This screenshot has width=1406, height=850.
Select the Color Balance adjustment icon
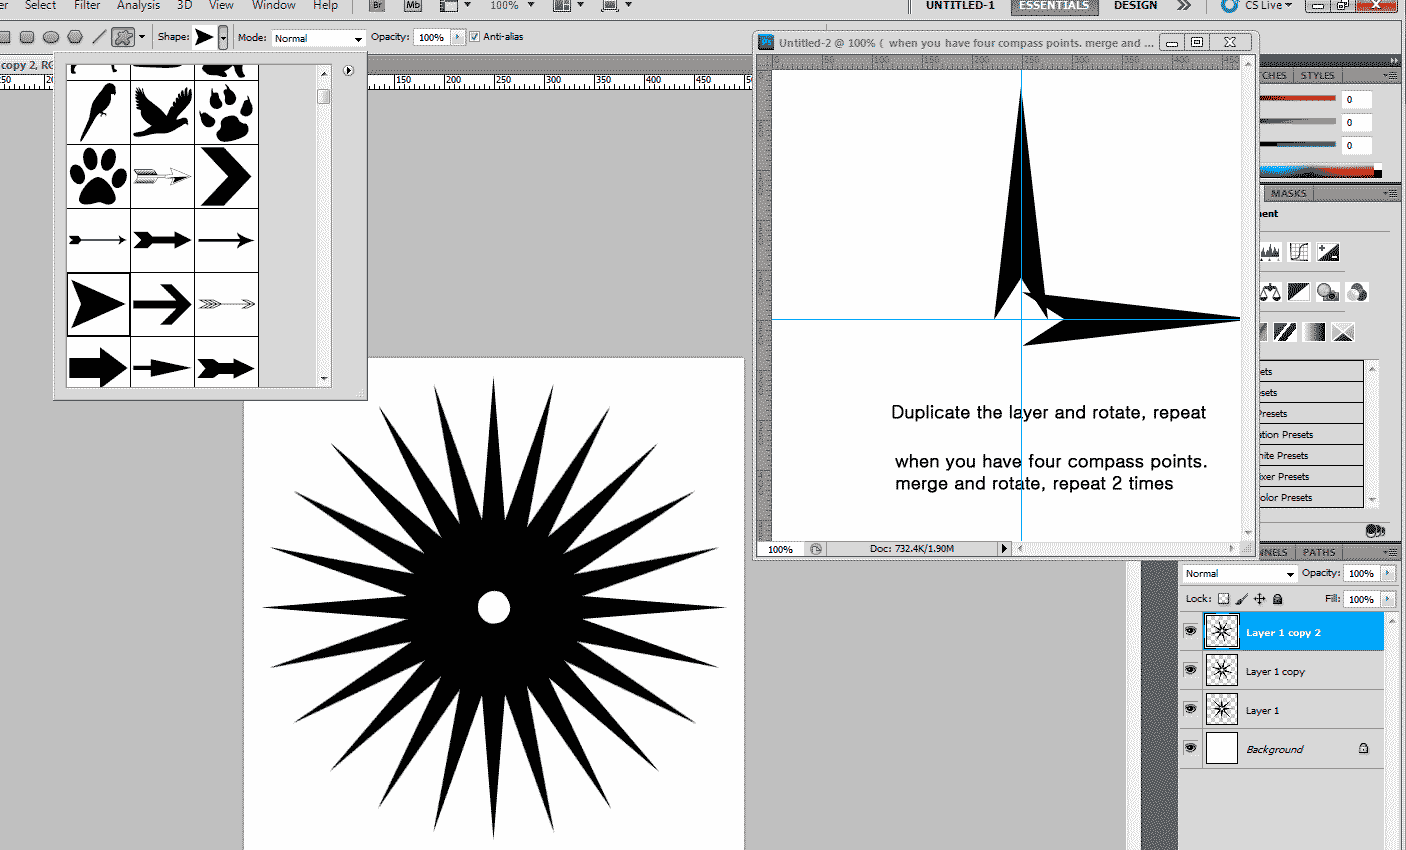point(1270,291)
